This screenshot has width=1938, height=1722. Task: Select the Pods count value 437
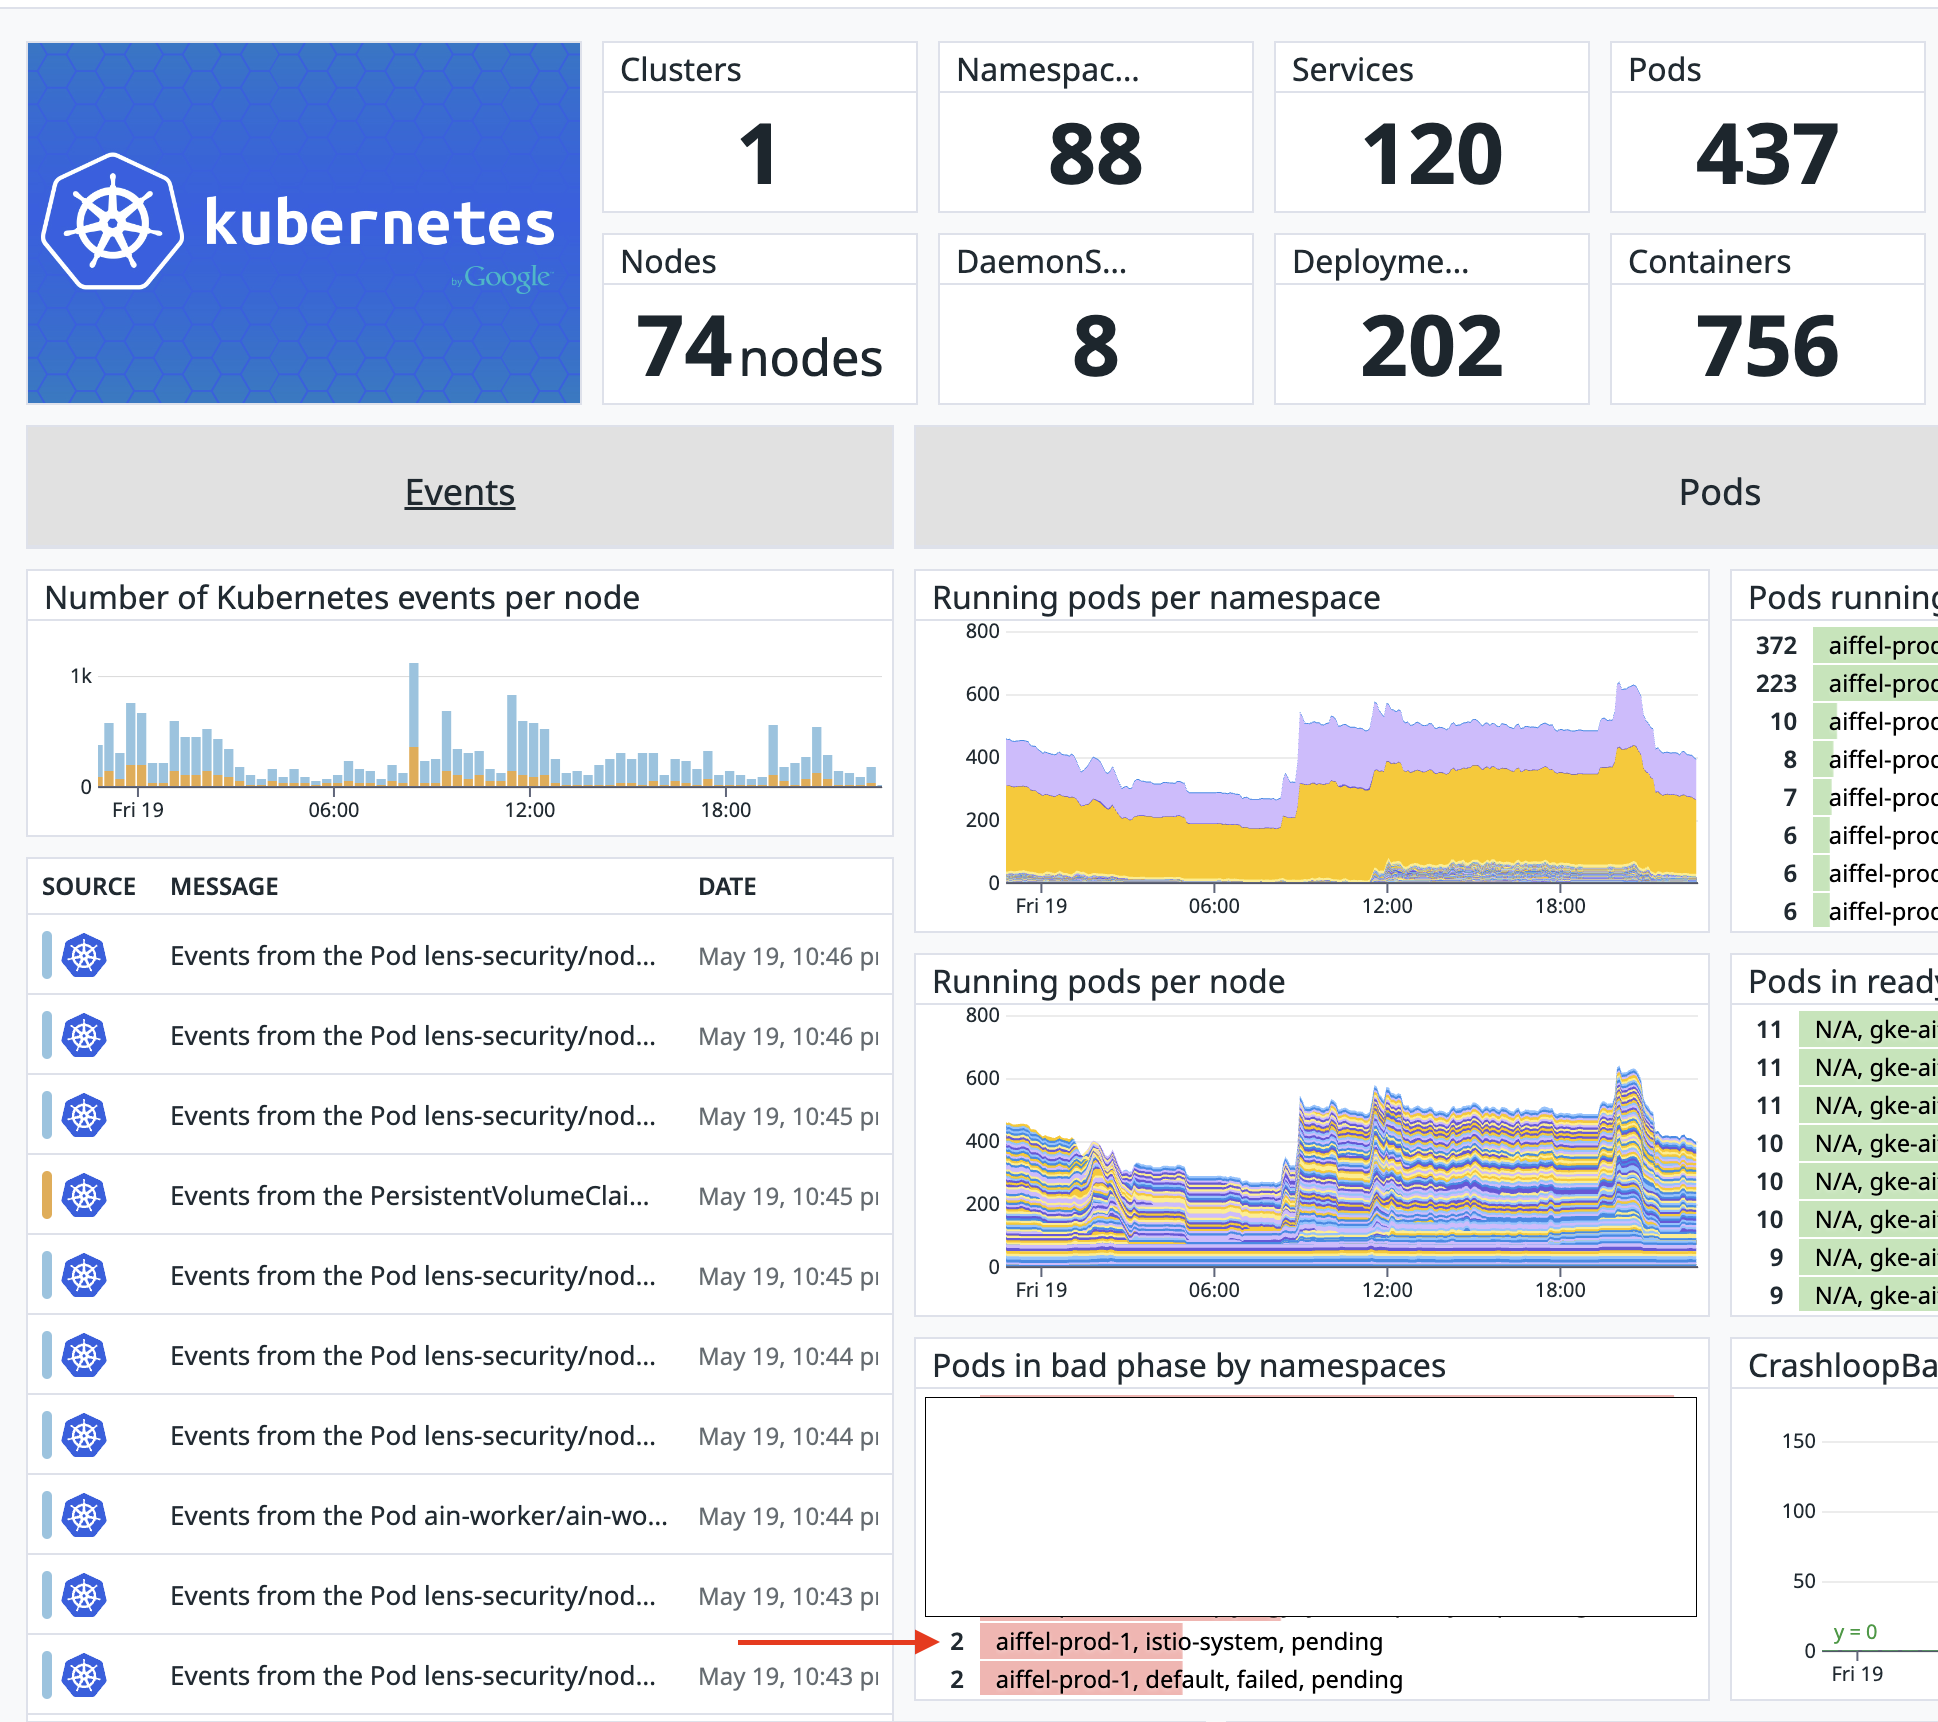point(1767,154)
